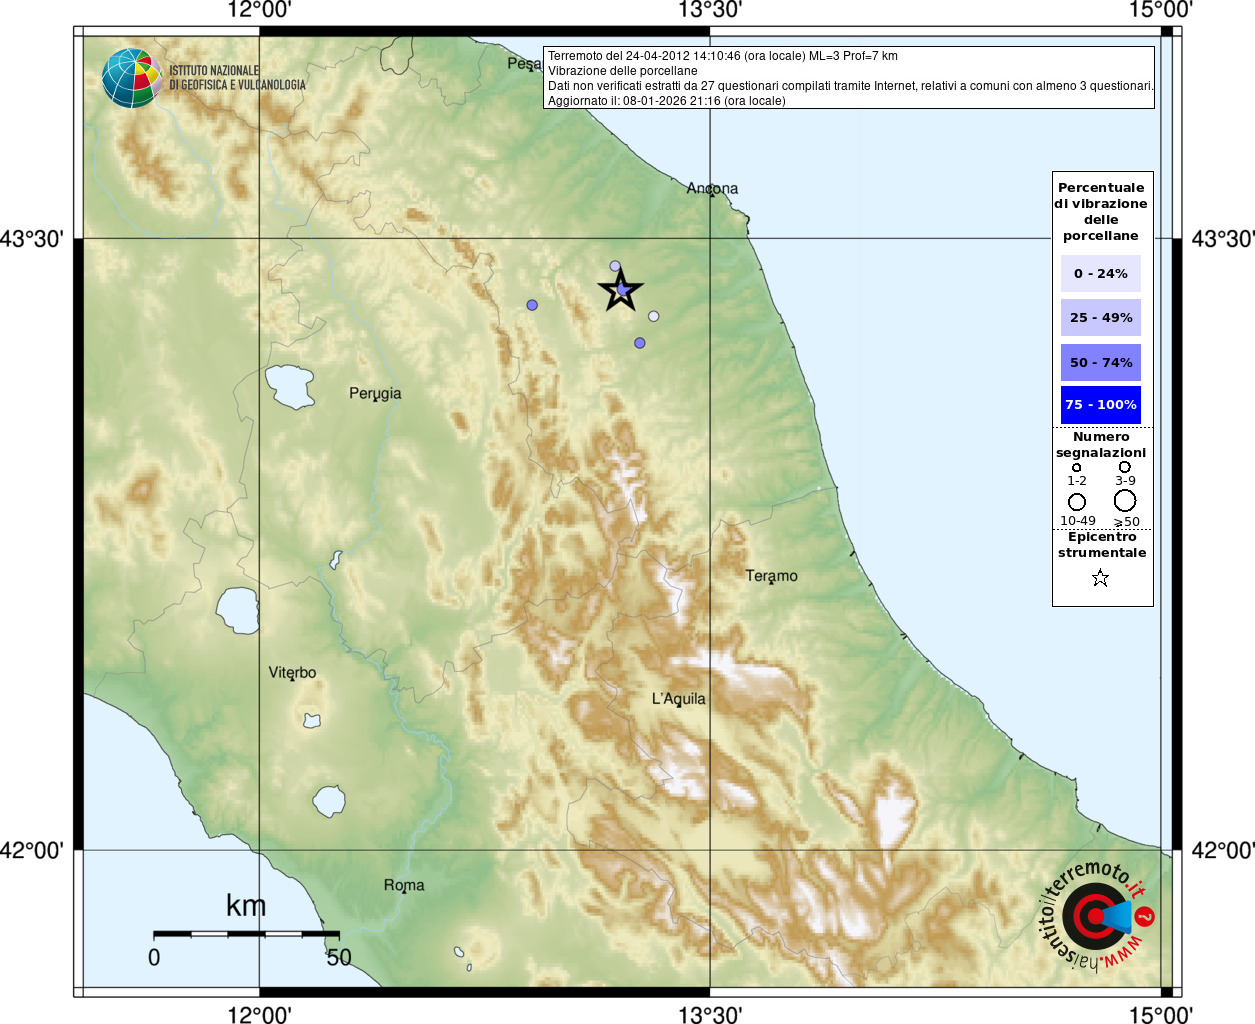1255x1024 pixels.
Task: Select the 75 - 100% legend swatch
Action: 1101,405
